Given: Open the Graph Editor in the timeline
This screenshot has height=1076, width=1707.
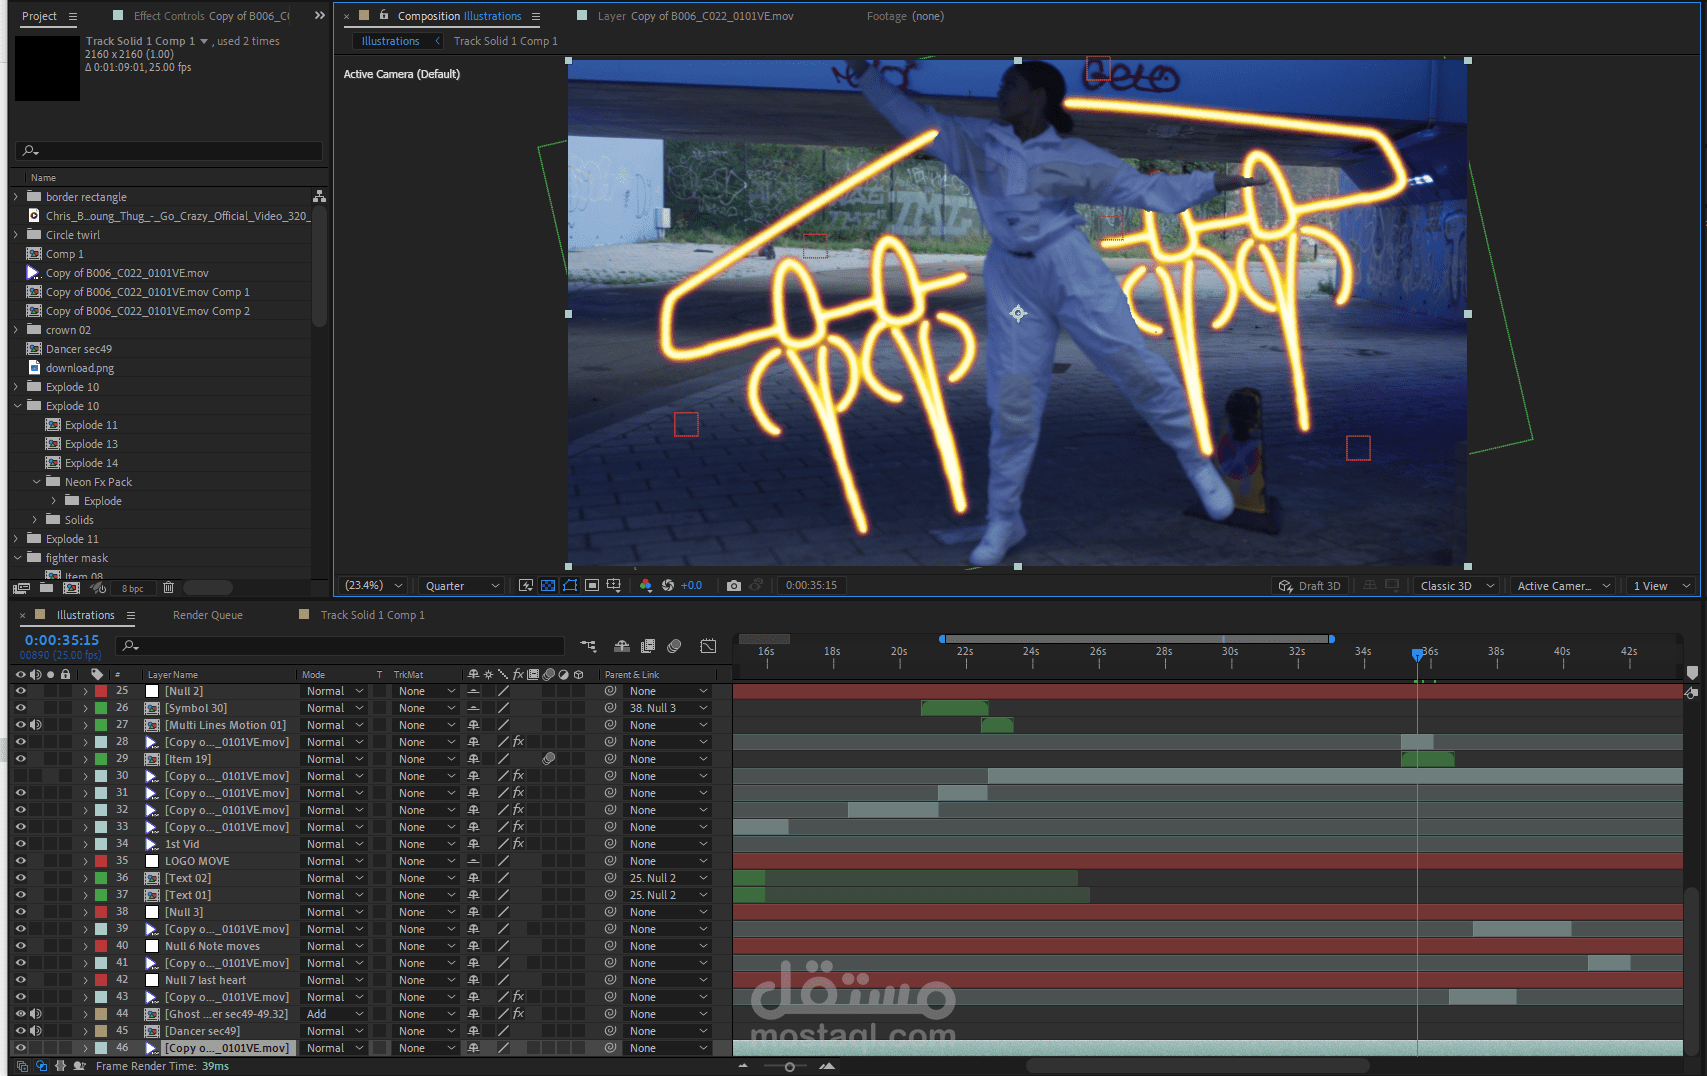Looking at the screenshot, I should [x=708, y=646].
